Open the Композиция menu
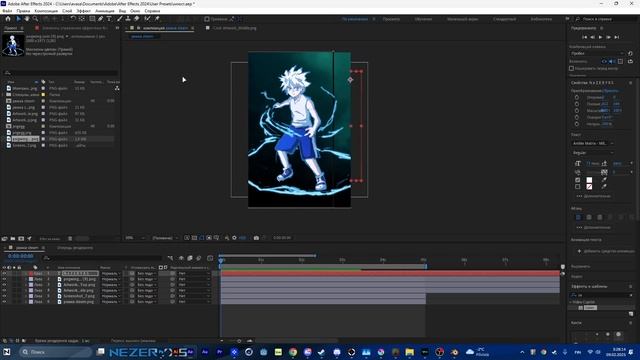Image resolution: width=640 pixels, height=360 pixels. pos(46,11)
